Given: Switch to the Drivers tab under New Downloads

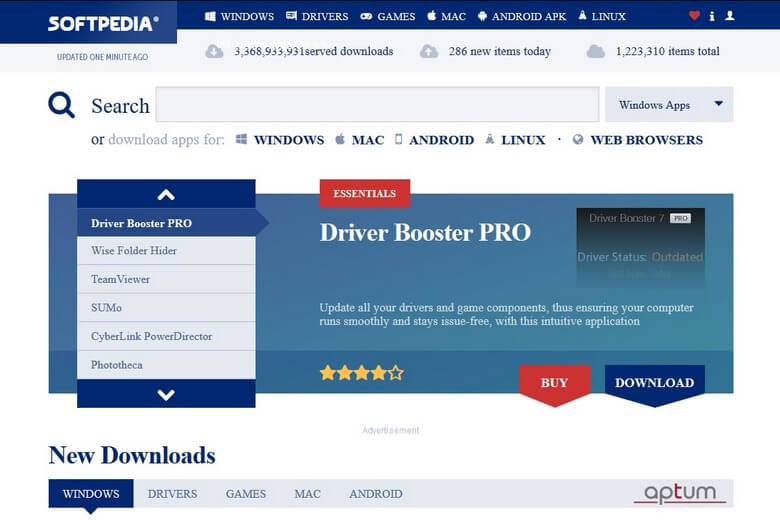Looking at the screenshot, I should tap(172, 494).
